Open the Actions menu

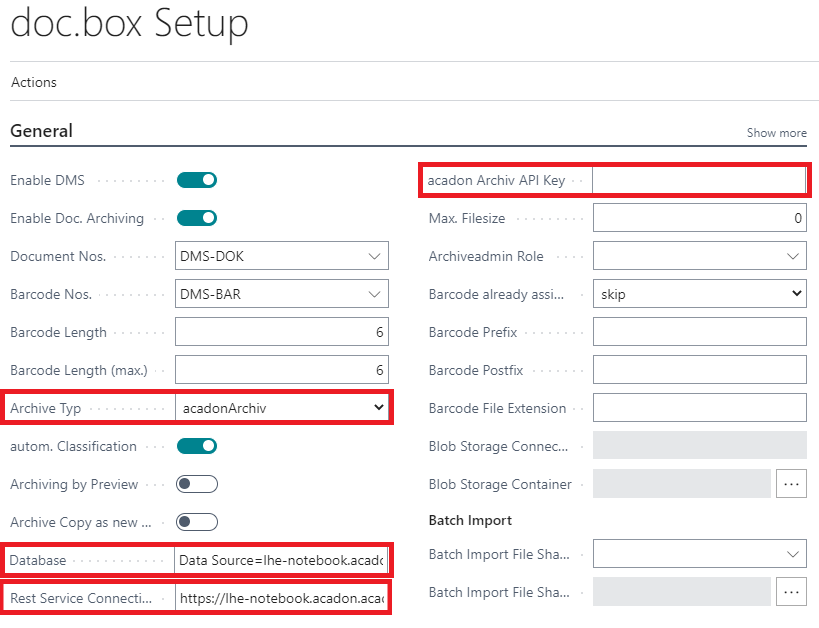tap(33, 82)
